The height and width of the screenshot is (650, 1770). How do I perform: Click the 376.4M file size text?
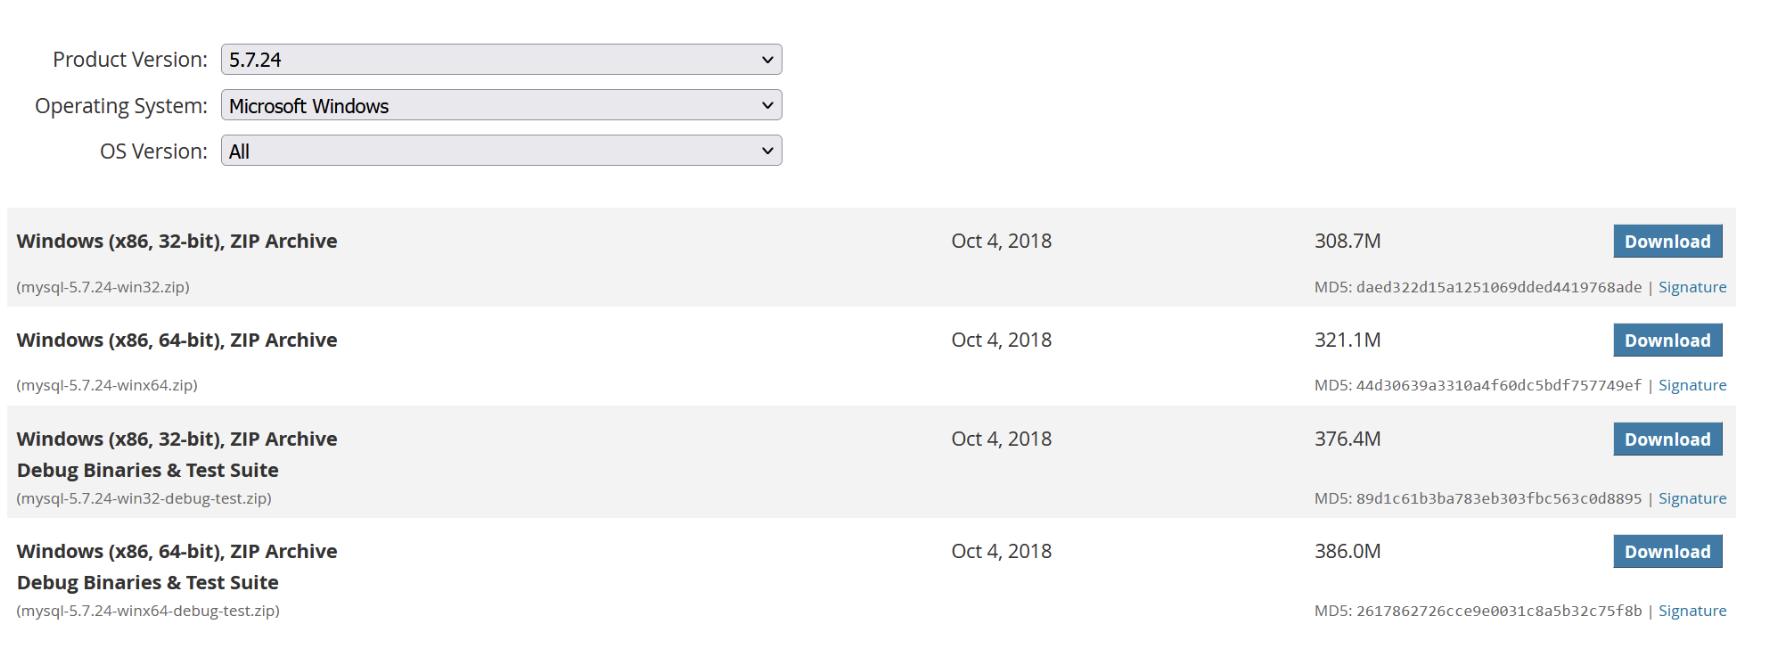(1347, 440)
